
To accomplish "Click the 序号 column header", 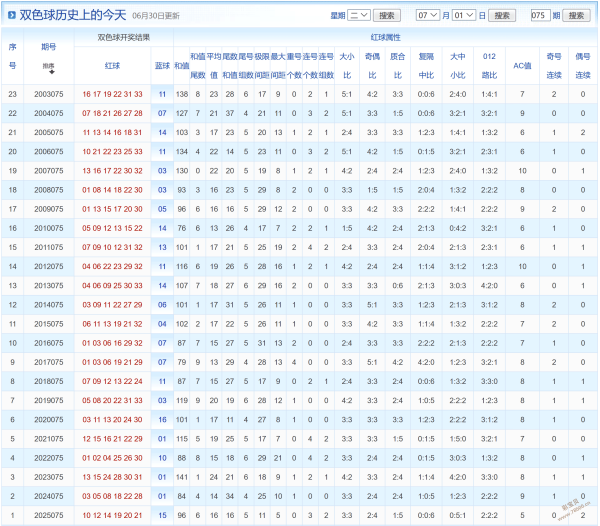I will point(13,56).
